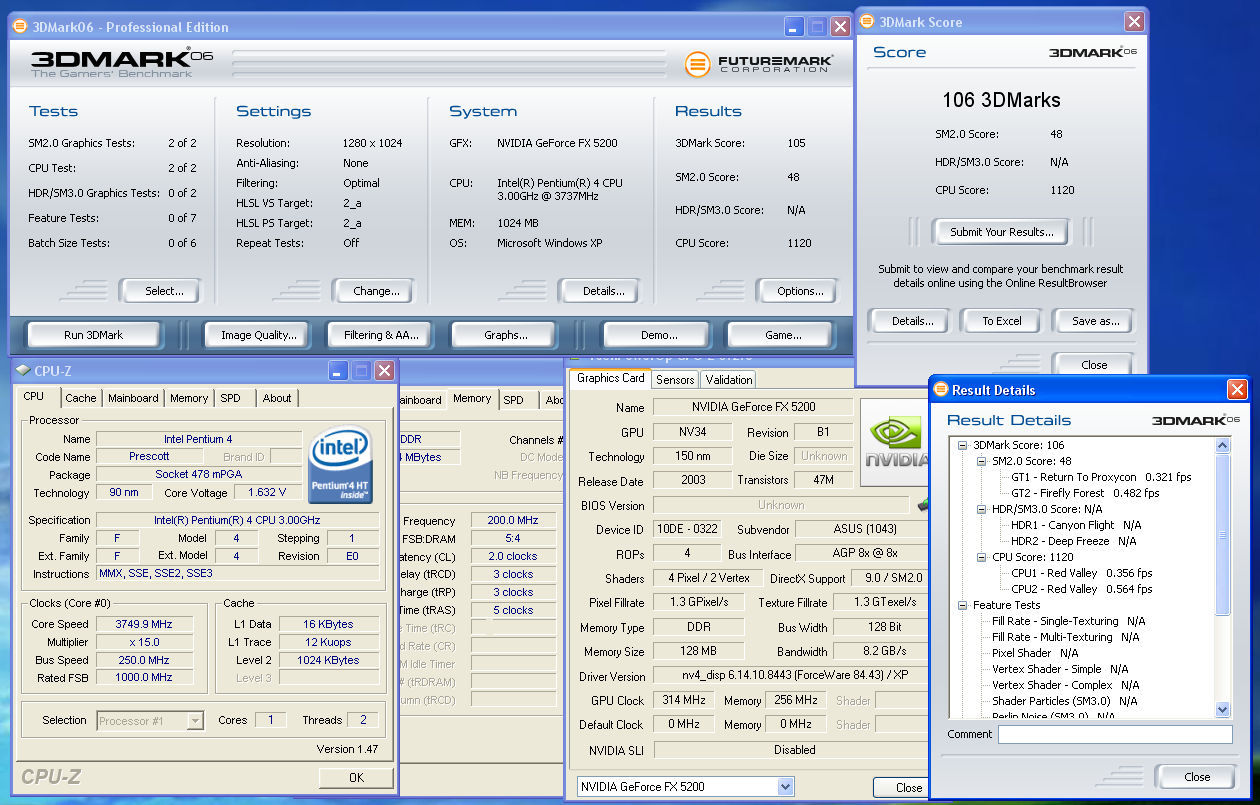
Task: Collapse the HDR/SM3.0 Score node
Action: pyautogui.click(x=981, y=509)
